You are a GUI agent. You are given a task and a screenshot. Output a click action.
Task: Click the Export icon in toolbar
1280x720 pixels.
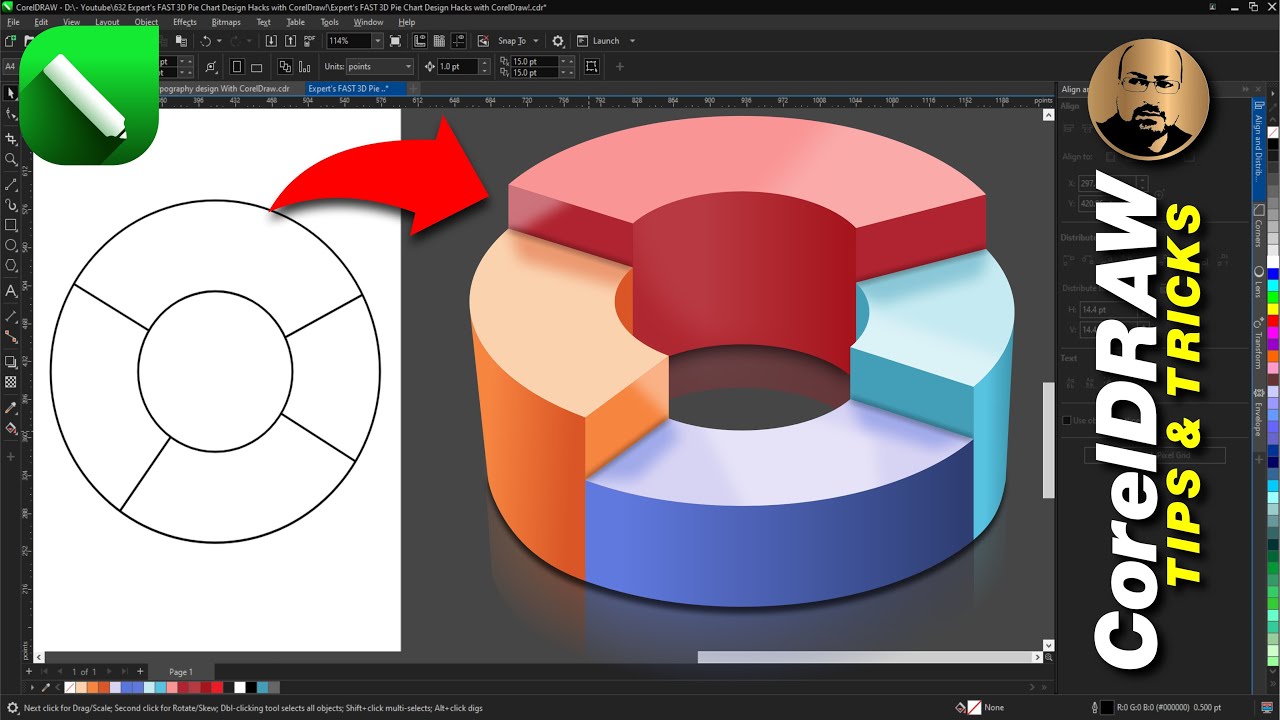290,41
